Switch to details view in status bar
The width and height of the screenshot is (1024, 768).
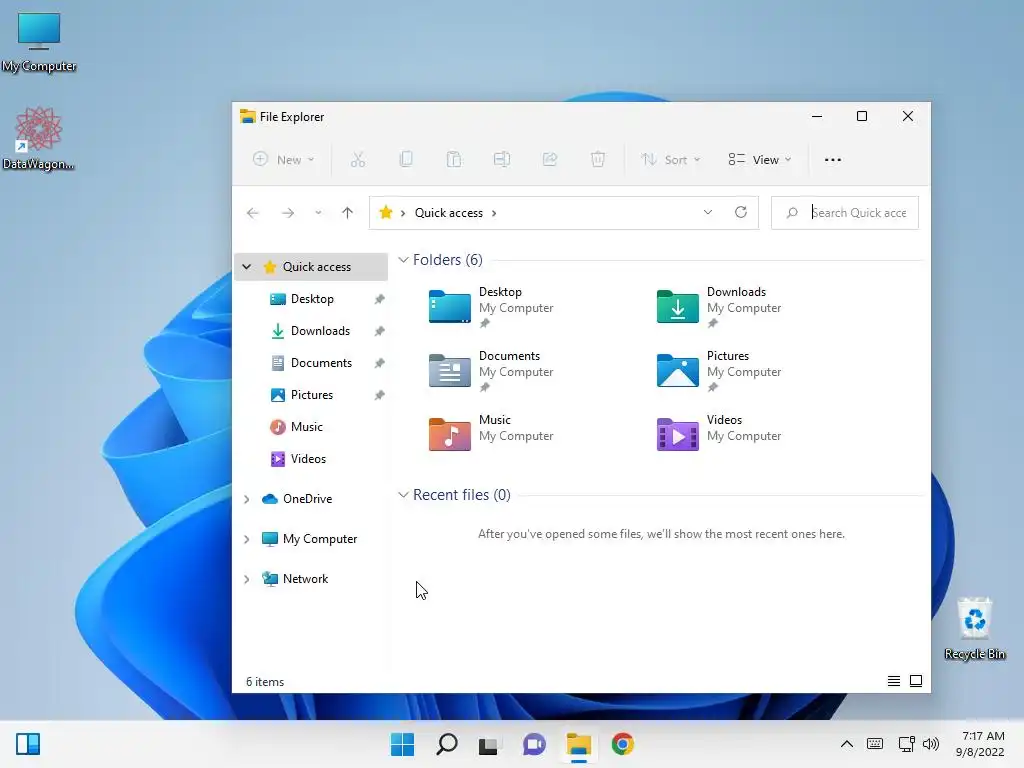pos(894,681)
